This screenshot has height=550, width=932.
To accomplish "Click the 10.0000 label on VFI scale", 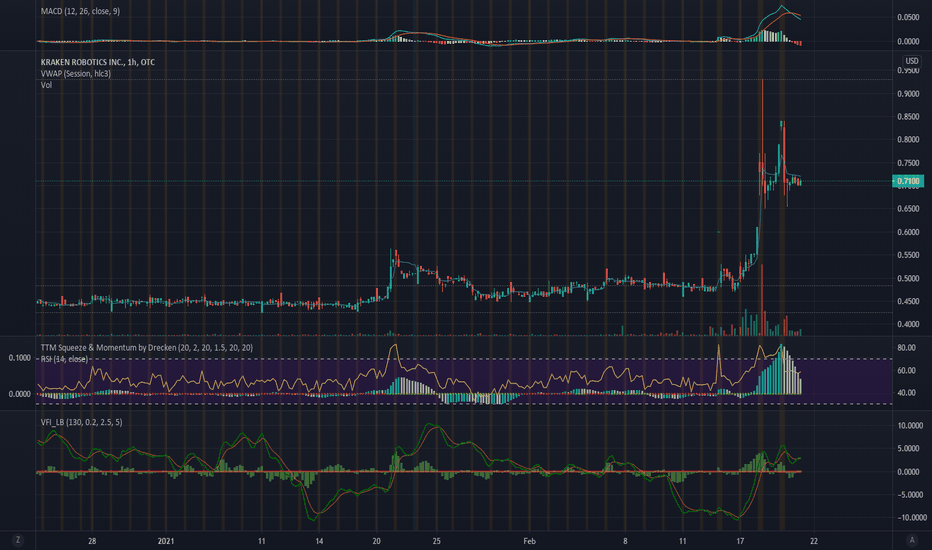I will click(910, 426).
